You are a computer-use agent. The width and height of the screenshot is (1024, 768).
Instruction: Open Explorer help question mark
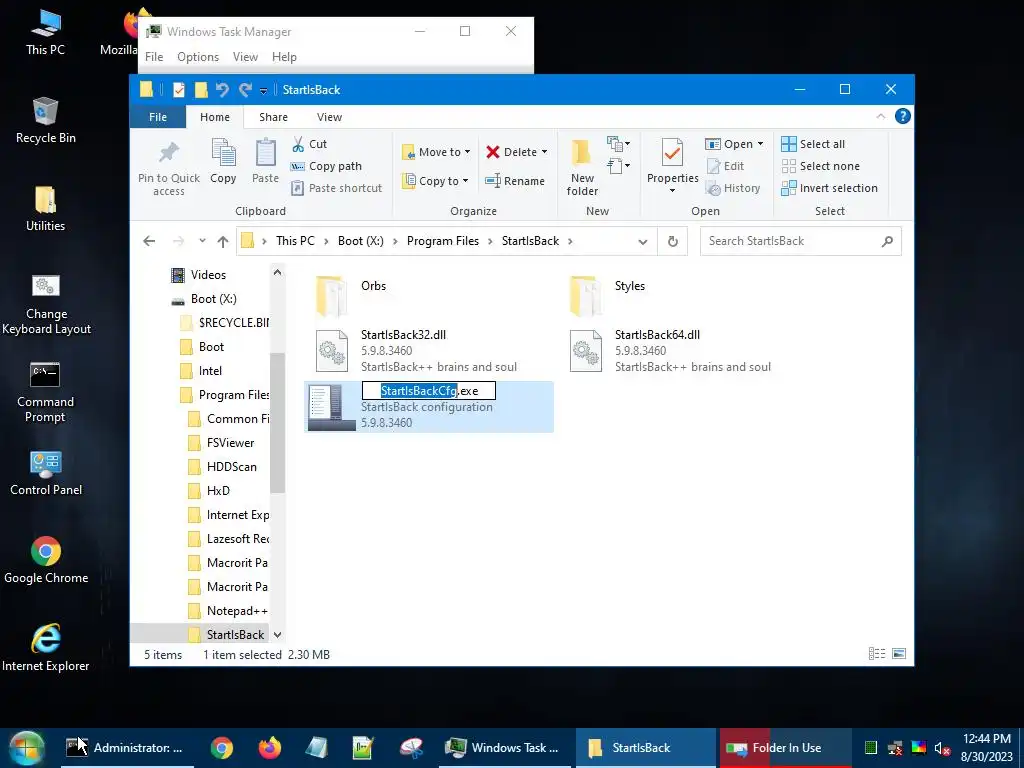(903, 116)
